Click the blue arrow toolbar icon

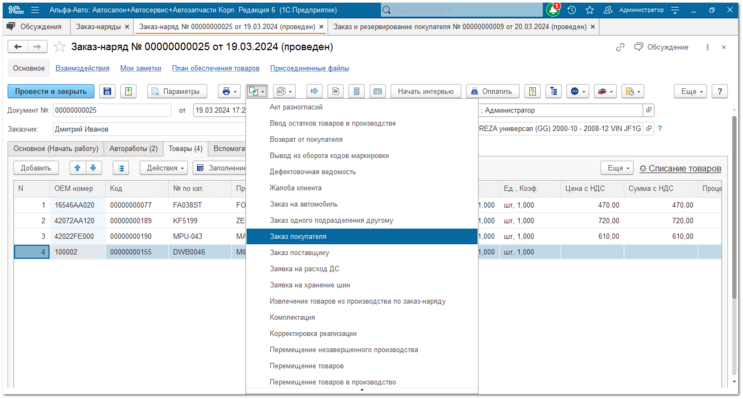click(x=315, y=91)
